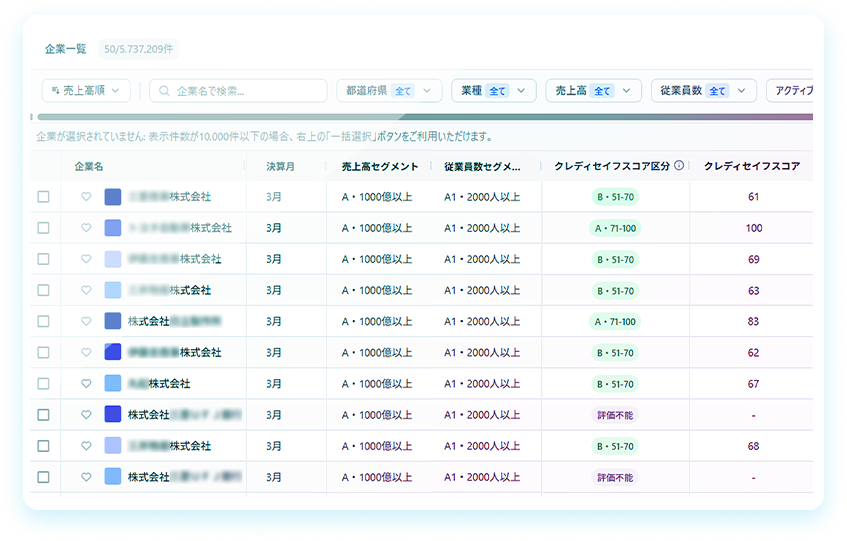
Task: Click the B・51-70 badge in score 69 row
Action: pyautogui.click(x=615, y=259)
